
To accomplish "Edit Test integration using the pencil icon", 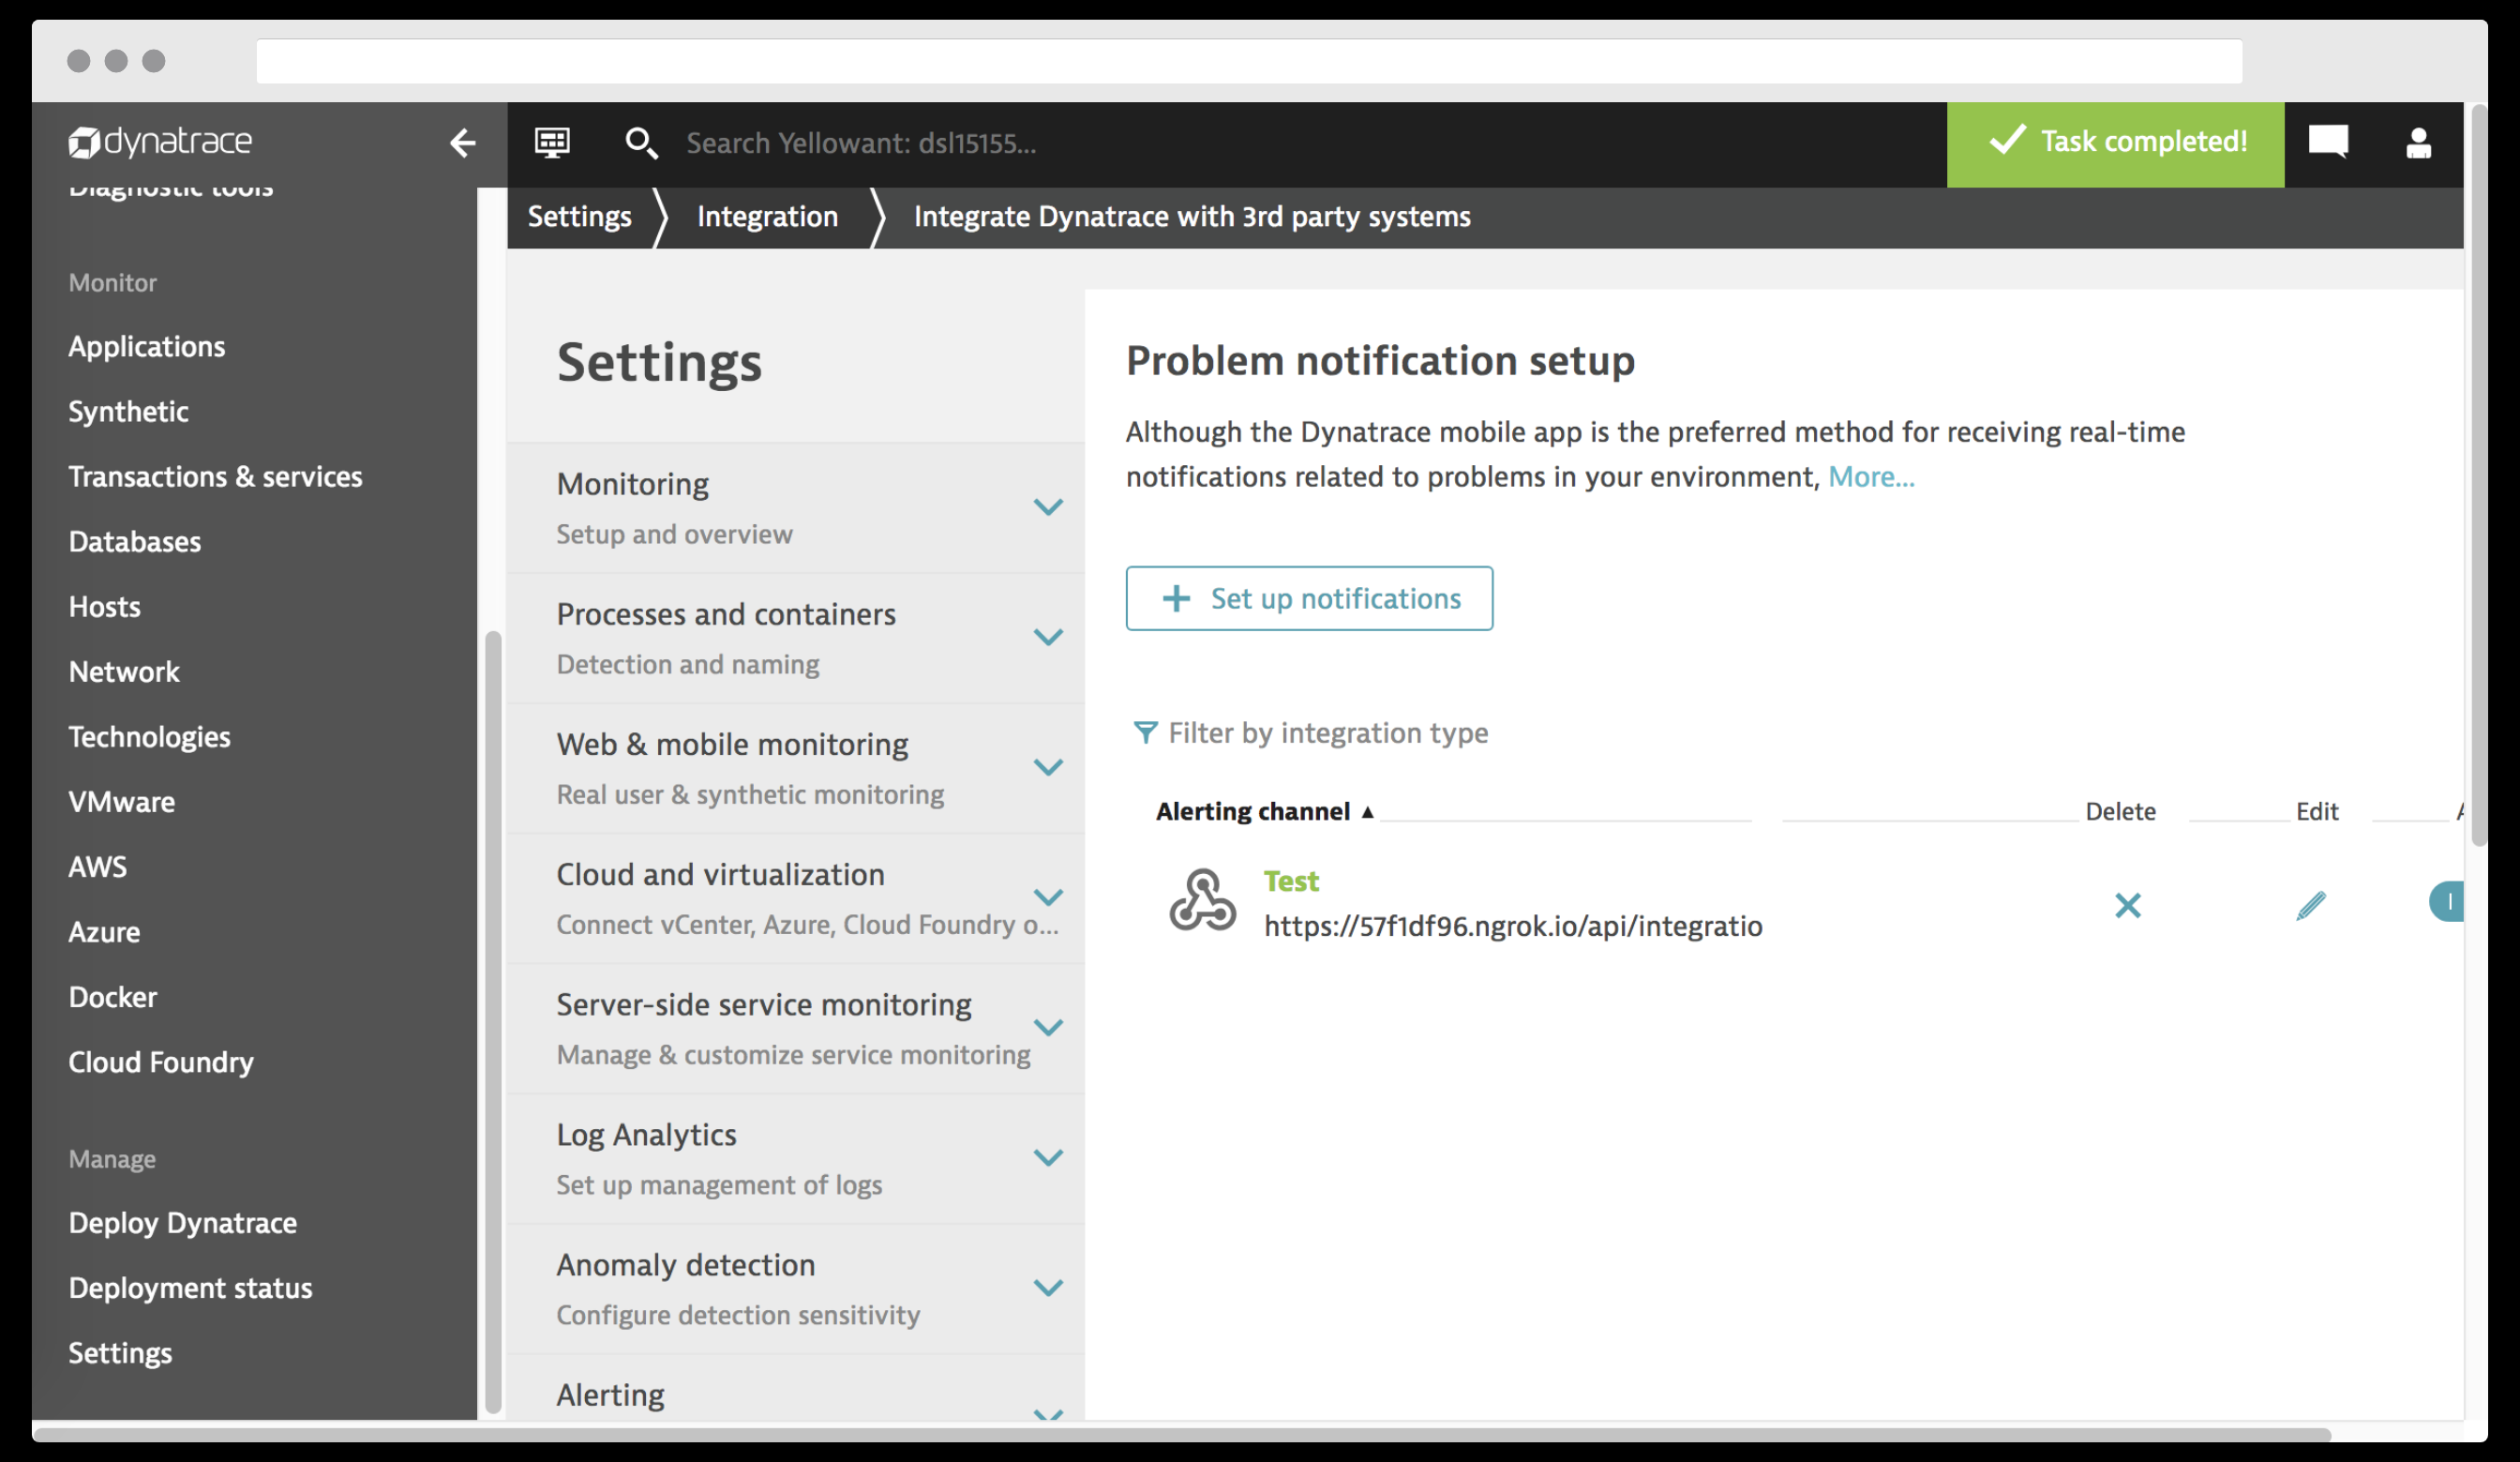I will pos(2310,905).
